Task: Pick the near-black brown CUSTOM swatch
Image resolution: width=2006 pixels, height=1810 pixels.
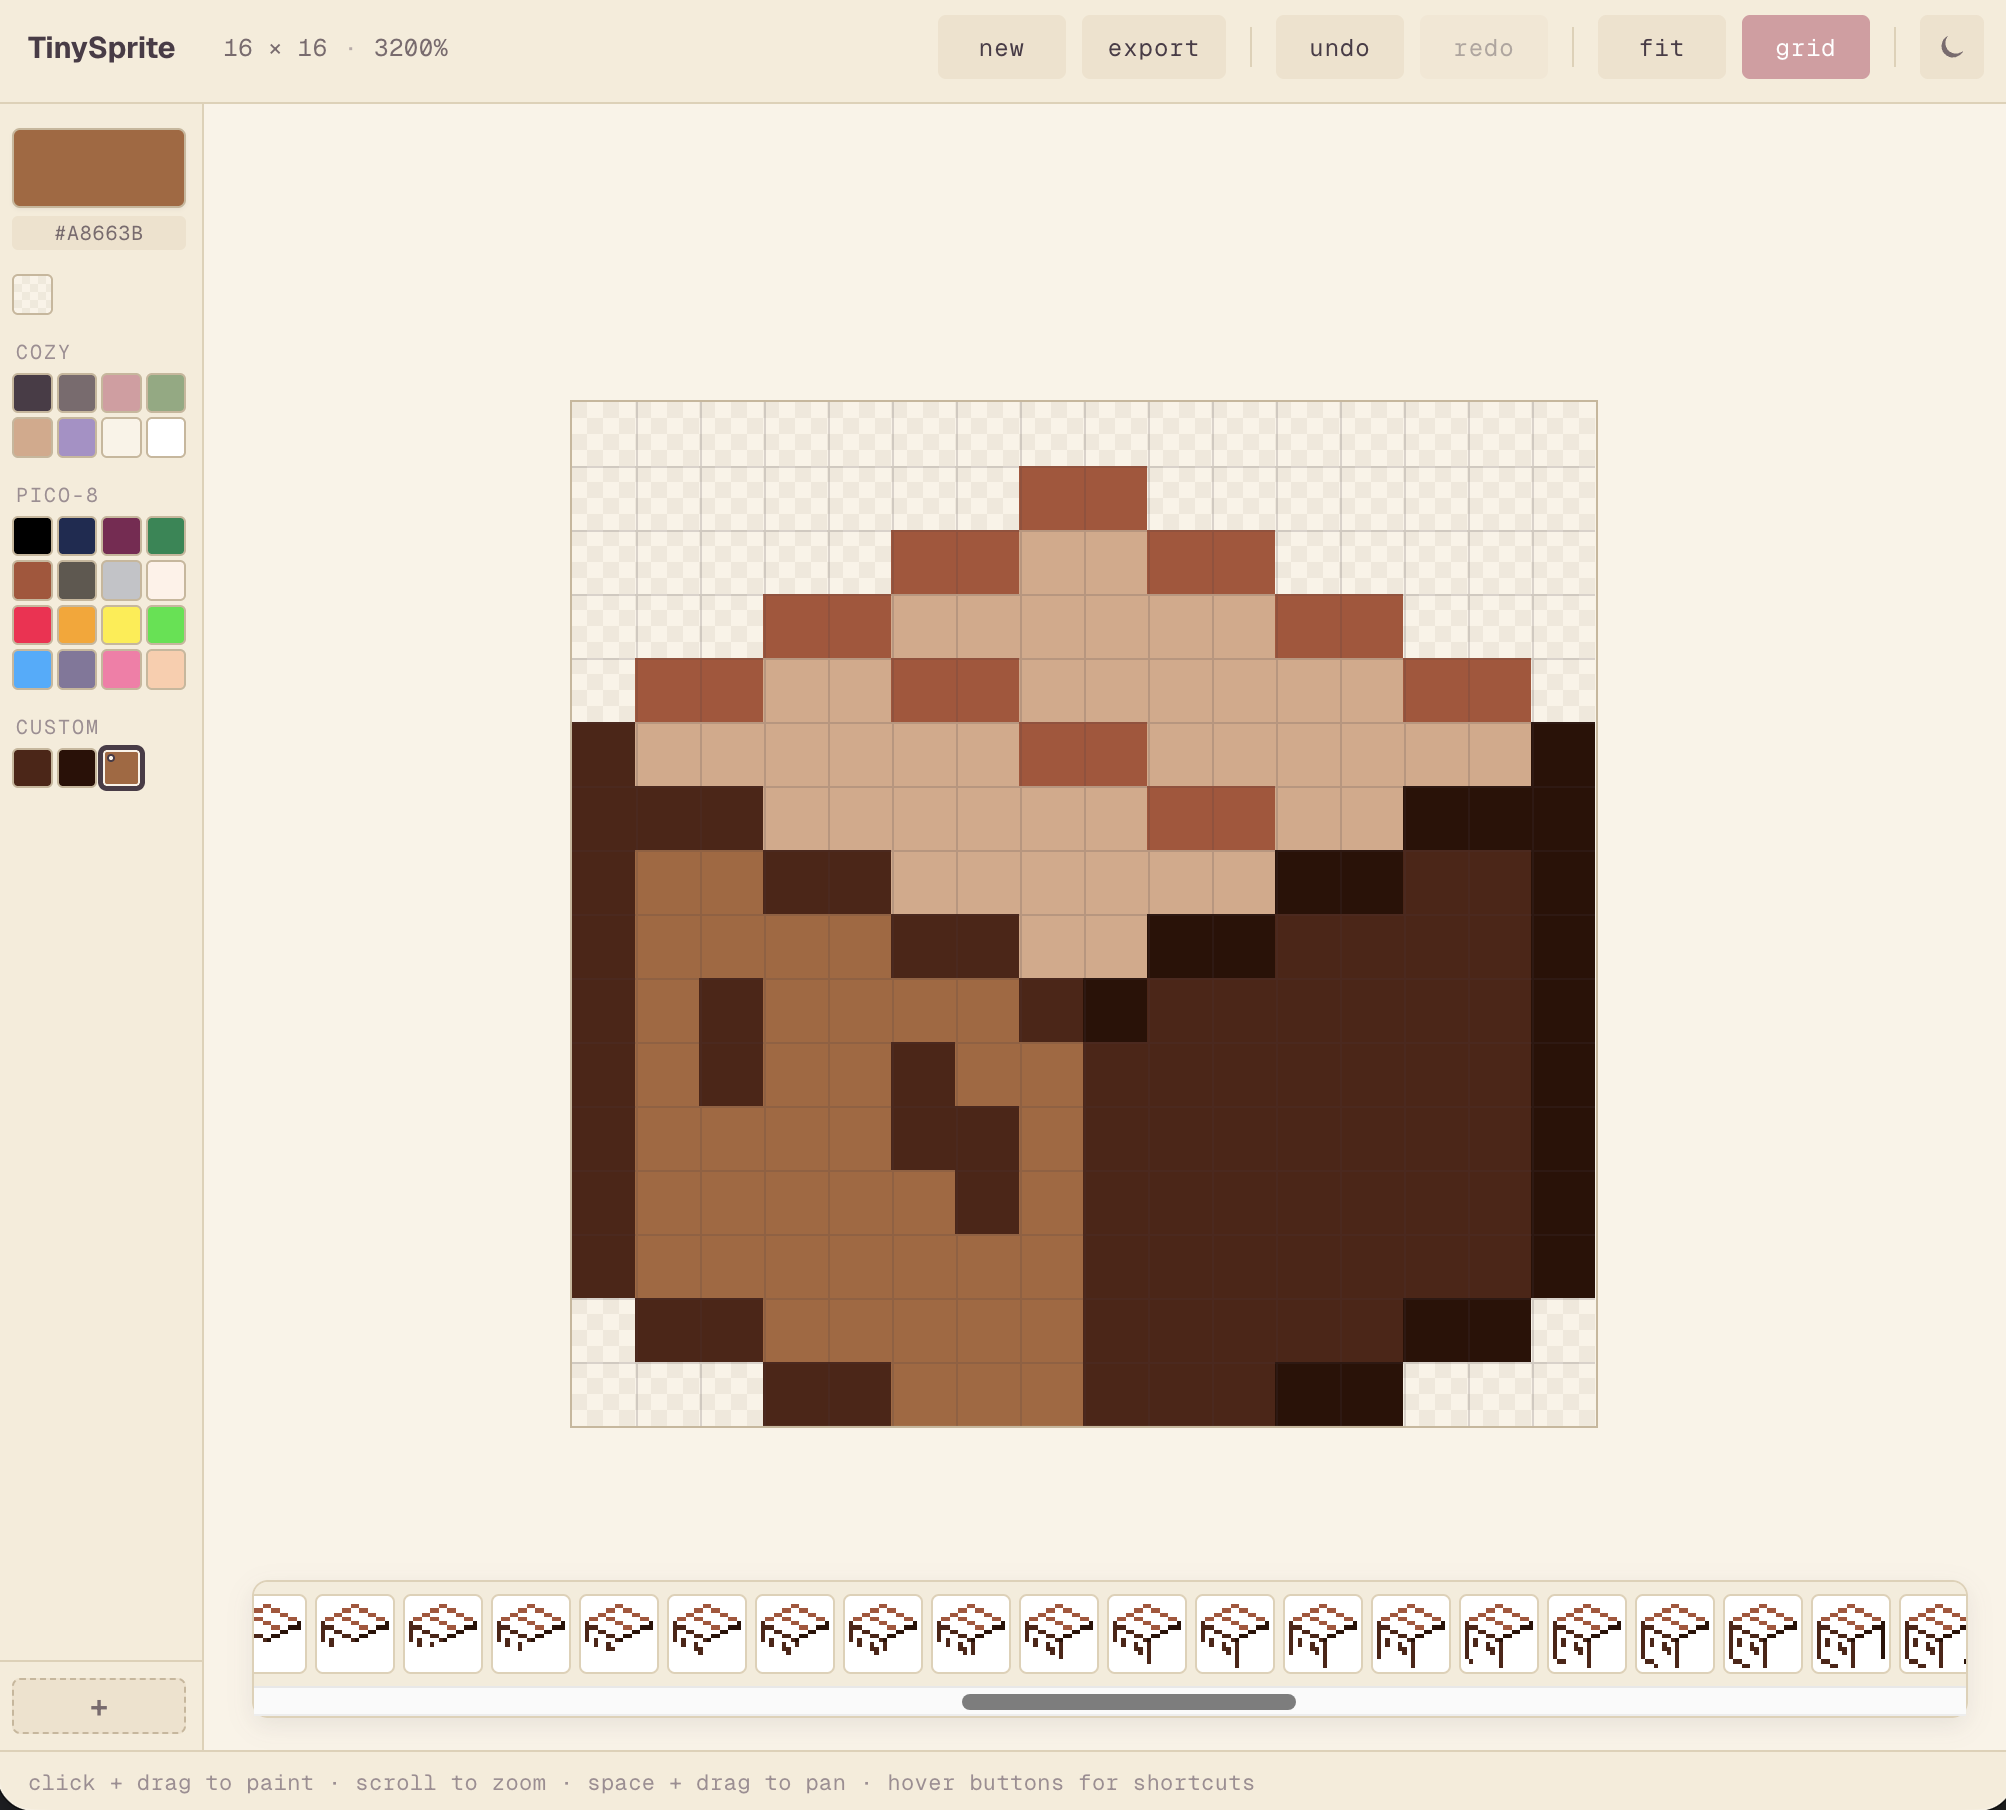Action: (x=77, y=768)
